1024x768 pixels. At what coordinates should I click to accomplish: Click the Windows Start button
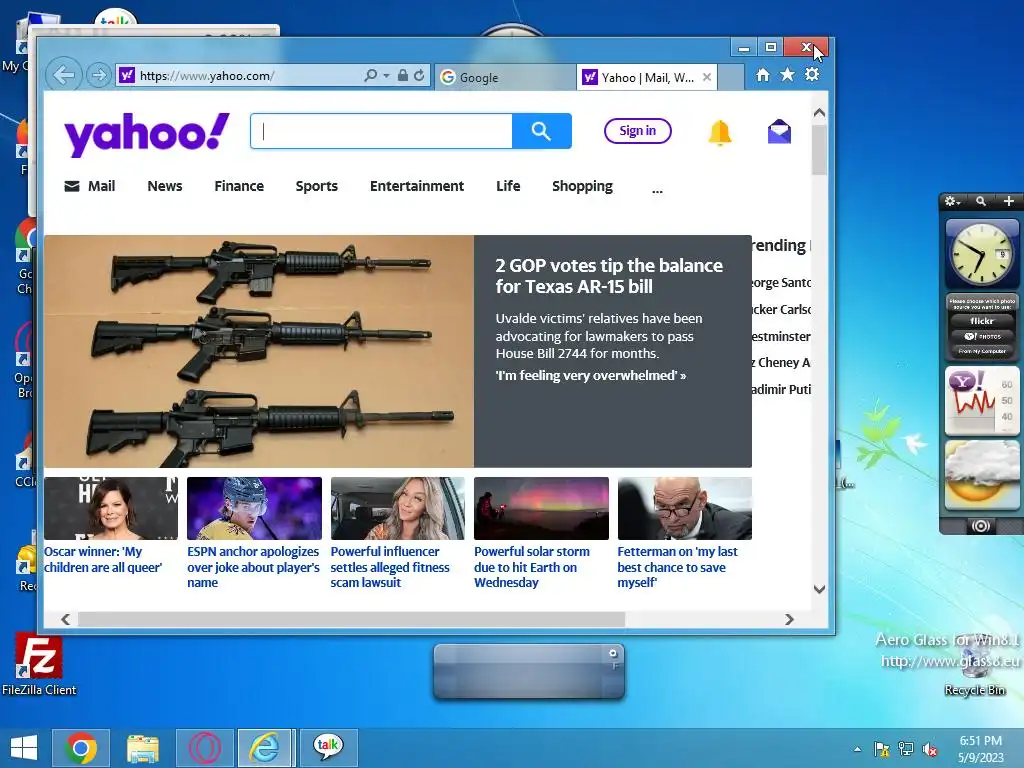[24, 748]
